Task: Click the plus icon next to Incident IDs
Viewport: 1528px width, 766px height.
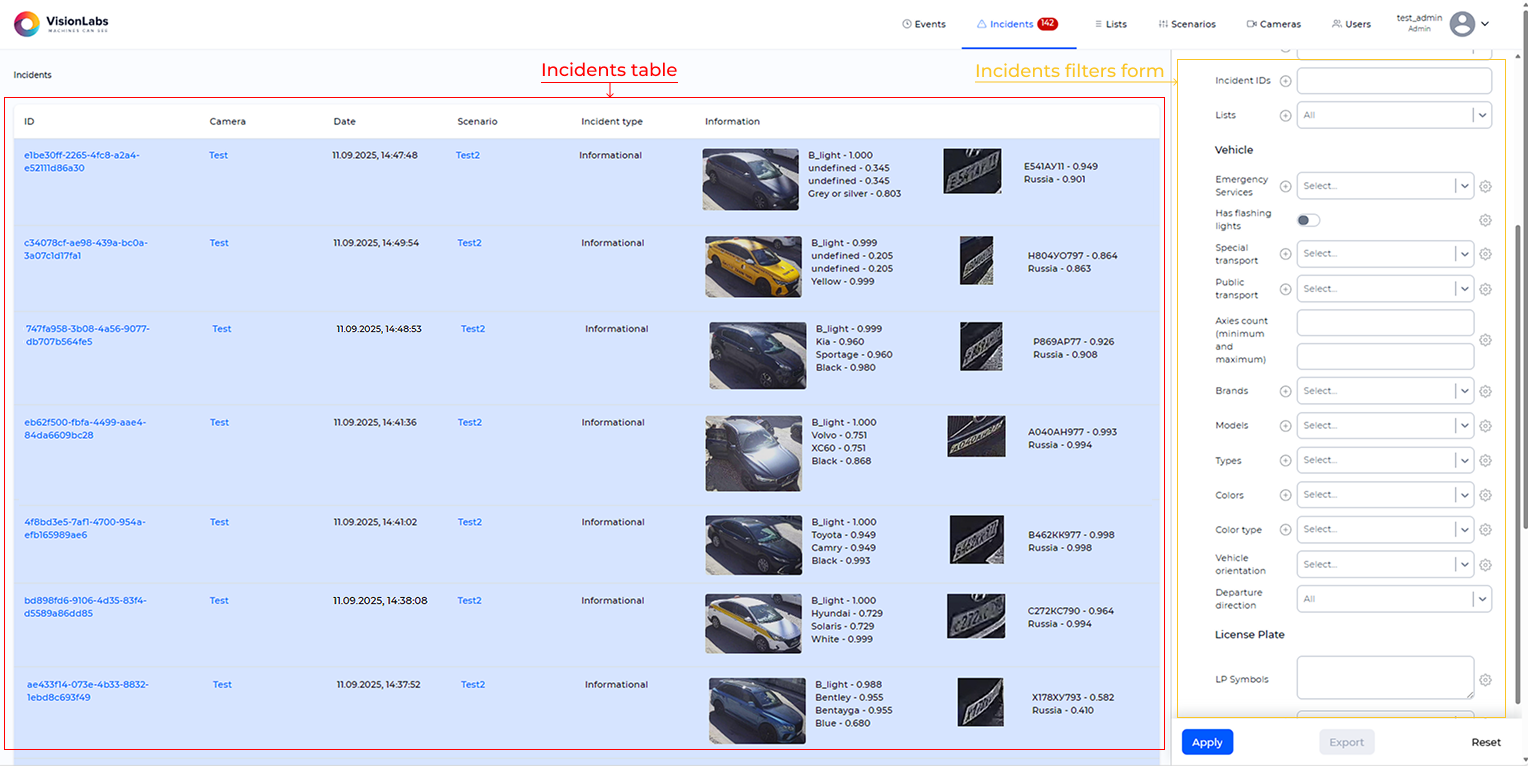Action: pos(1285,81)
